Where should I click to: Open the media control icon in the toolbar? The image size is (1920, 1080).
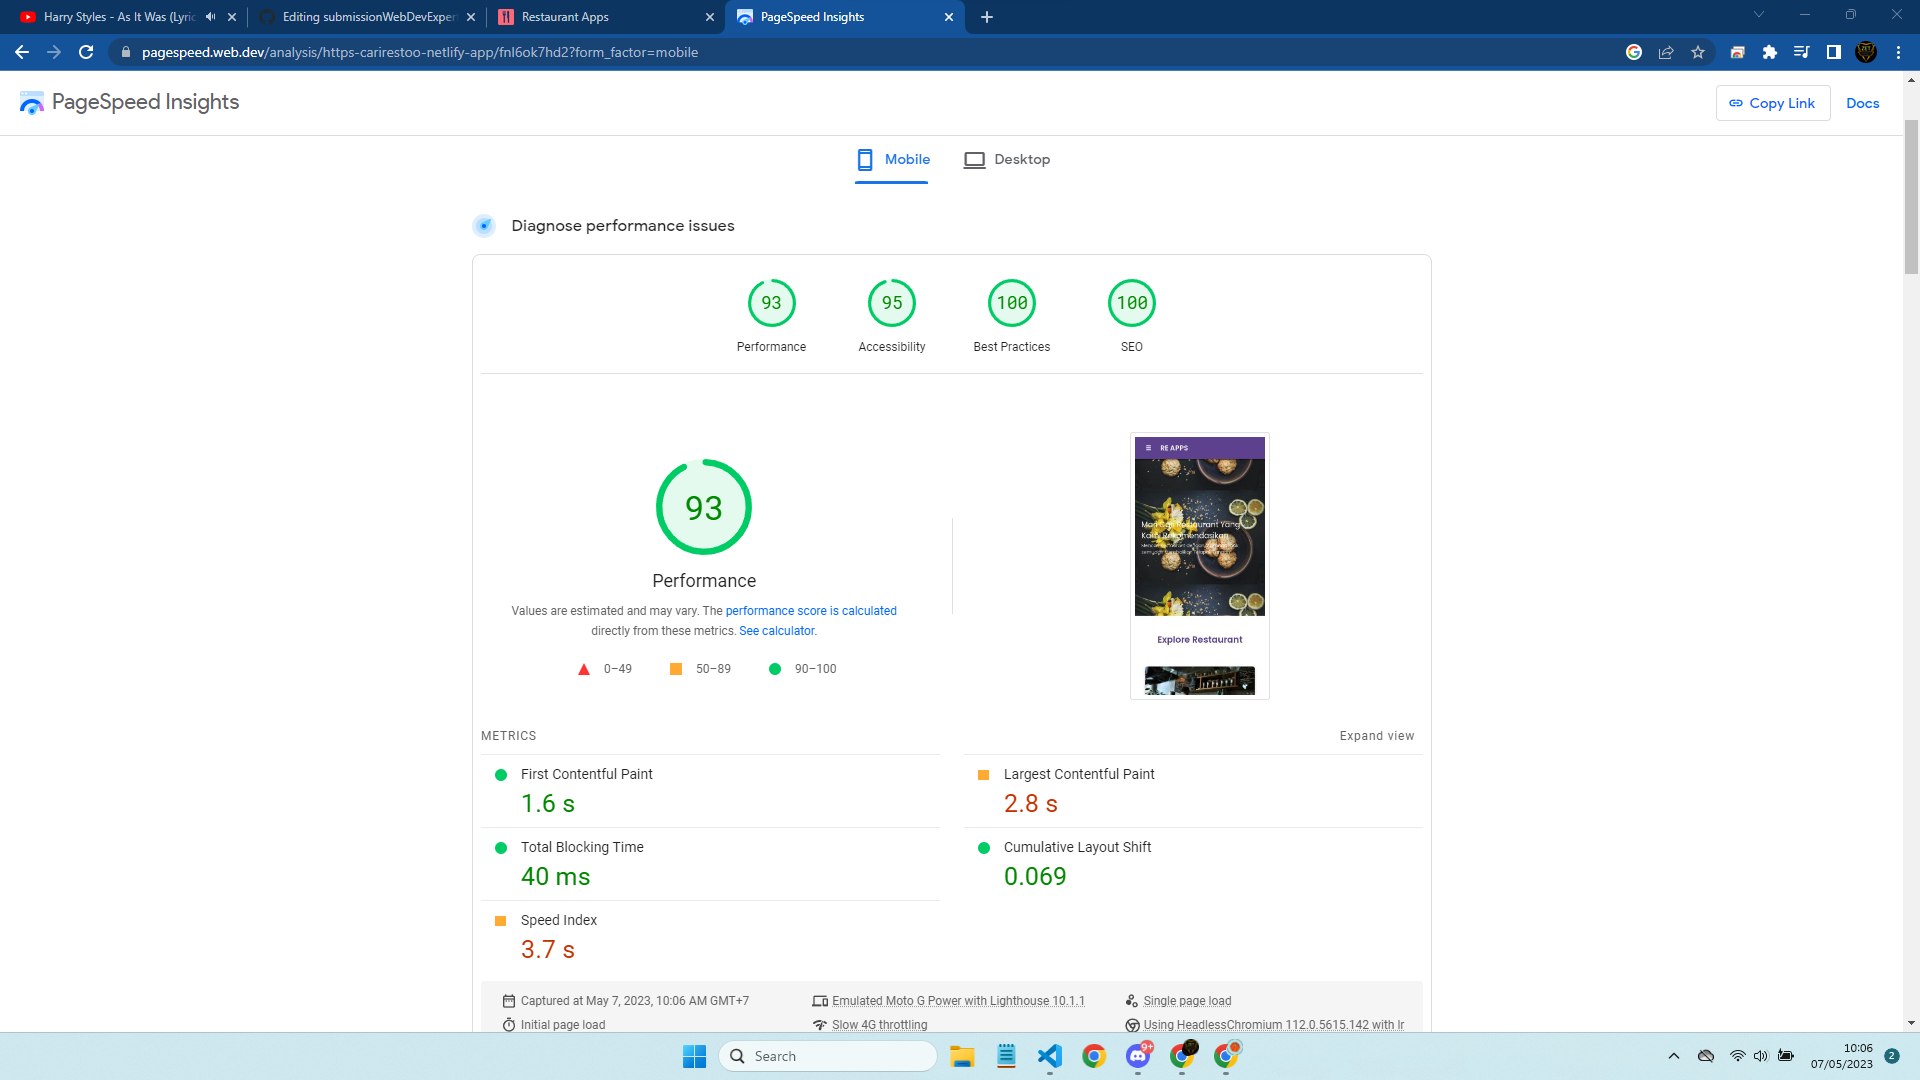tap(1802, 52)
